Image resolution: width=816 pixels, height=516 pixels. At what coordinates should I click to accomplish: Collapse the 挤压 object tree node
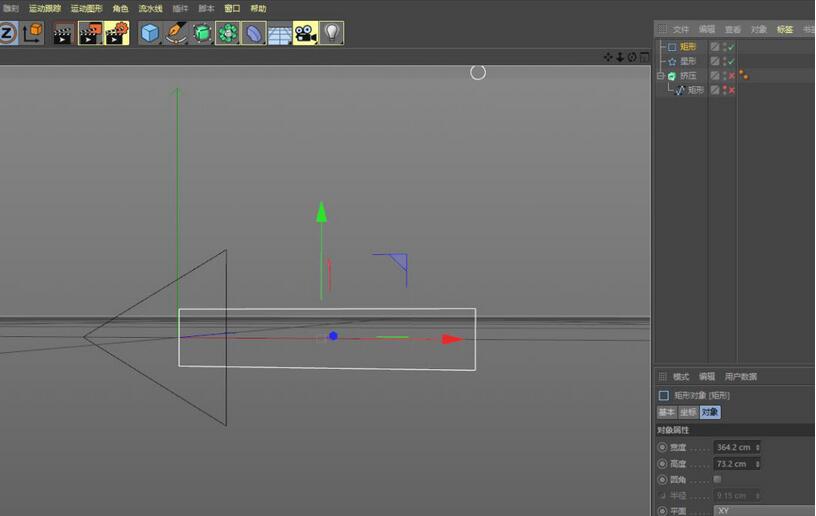[x=660, y=76]
